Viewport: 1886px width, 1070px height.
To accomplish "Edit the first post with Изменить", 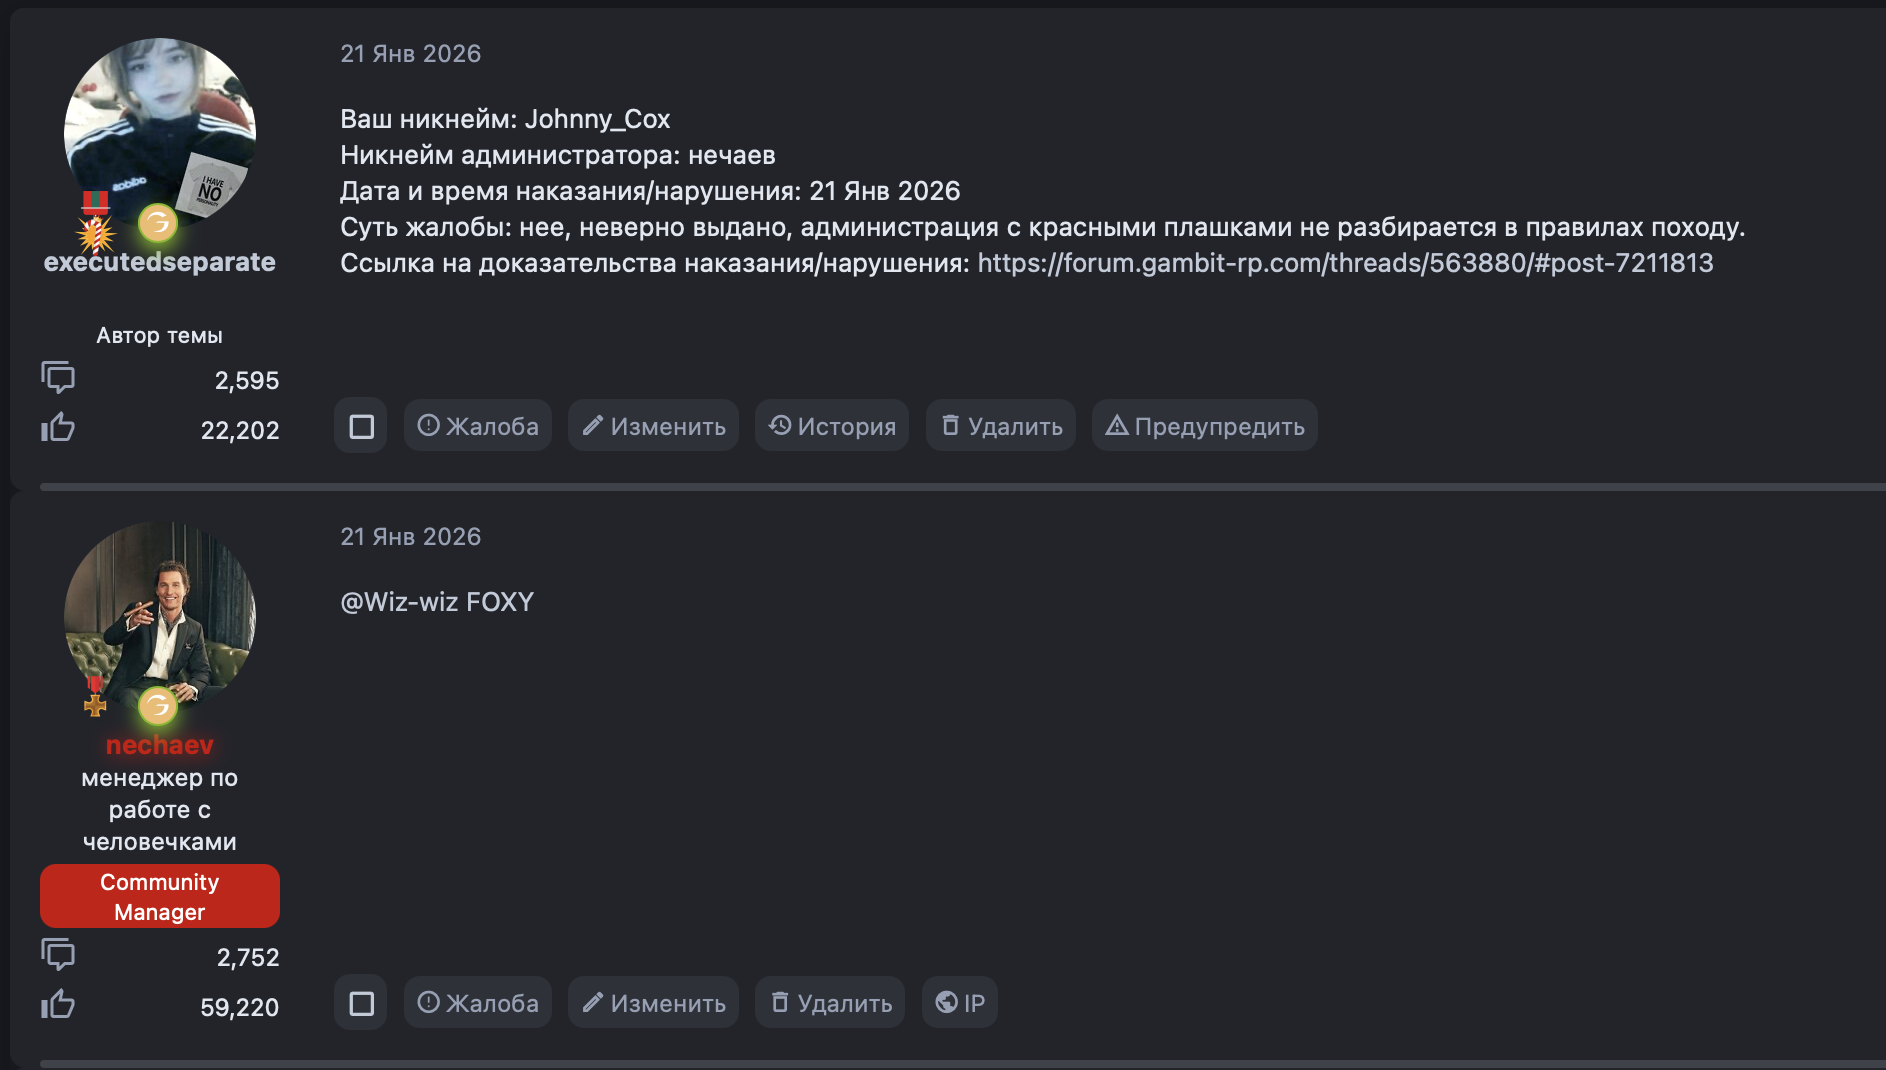I will [x=654, y=427].
